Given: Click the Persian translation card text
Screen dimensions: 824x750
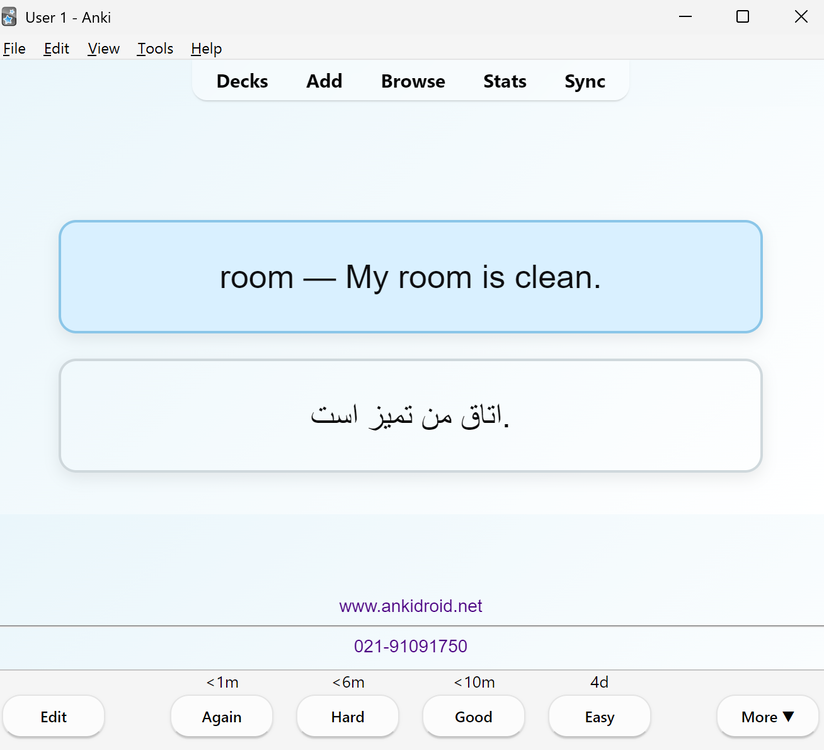Looking at the screenshot, I should point(410,416).
